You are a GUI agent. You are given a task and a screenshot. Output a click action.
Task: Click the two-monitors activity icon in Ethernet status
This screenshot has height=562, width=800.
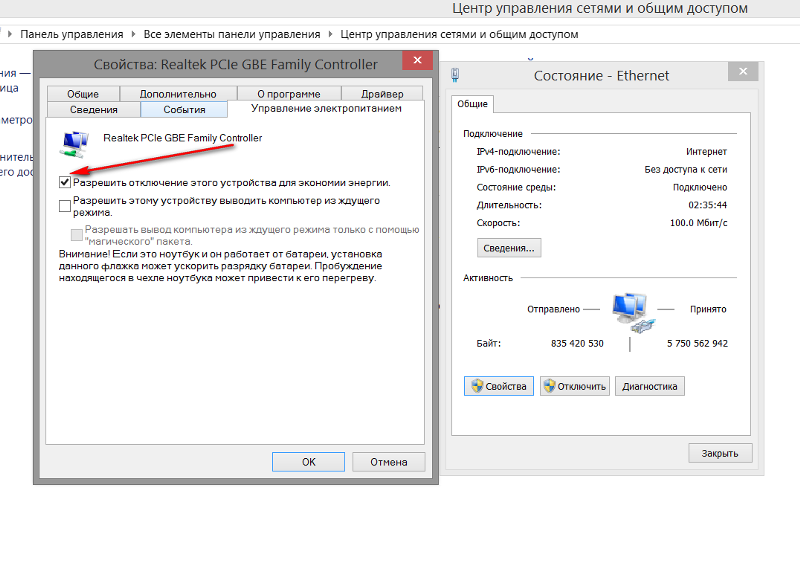pyautogui.click(x=633, y=312)
